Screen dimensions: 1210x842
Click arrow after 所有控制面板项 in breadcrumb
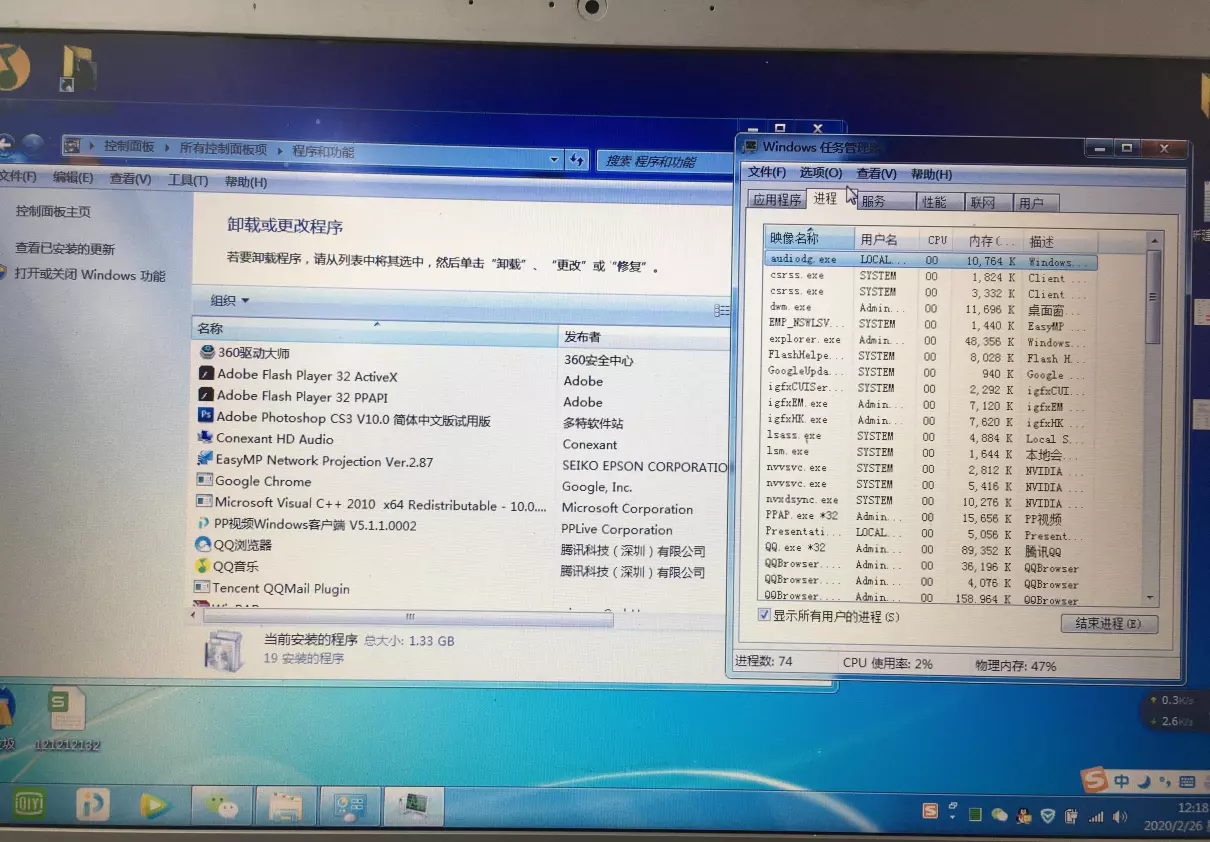pos(281,150)
